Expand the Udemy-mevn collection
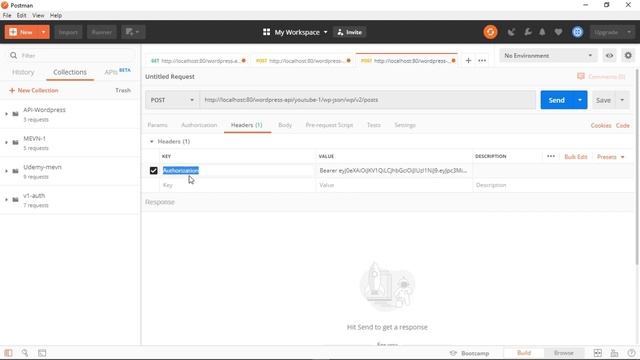640x360 pixels. tap(6, 171)
